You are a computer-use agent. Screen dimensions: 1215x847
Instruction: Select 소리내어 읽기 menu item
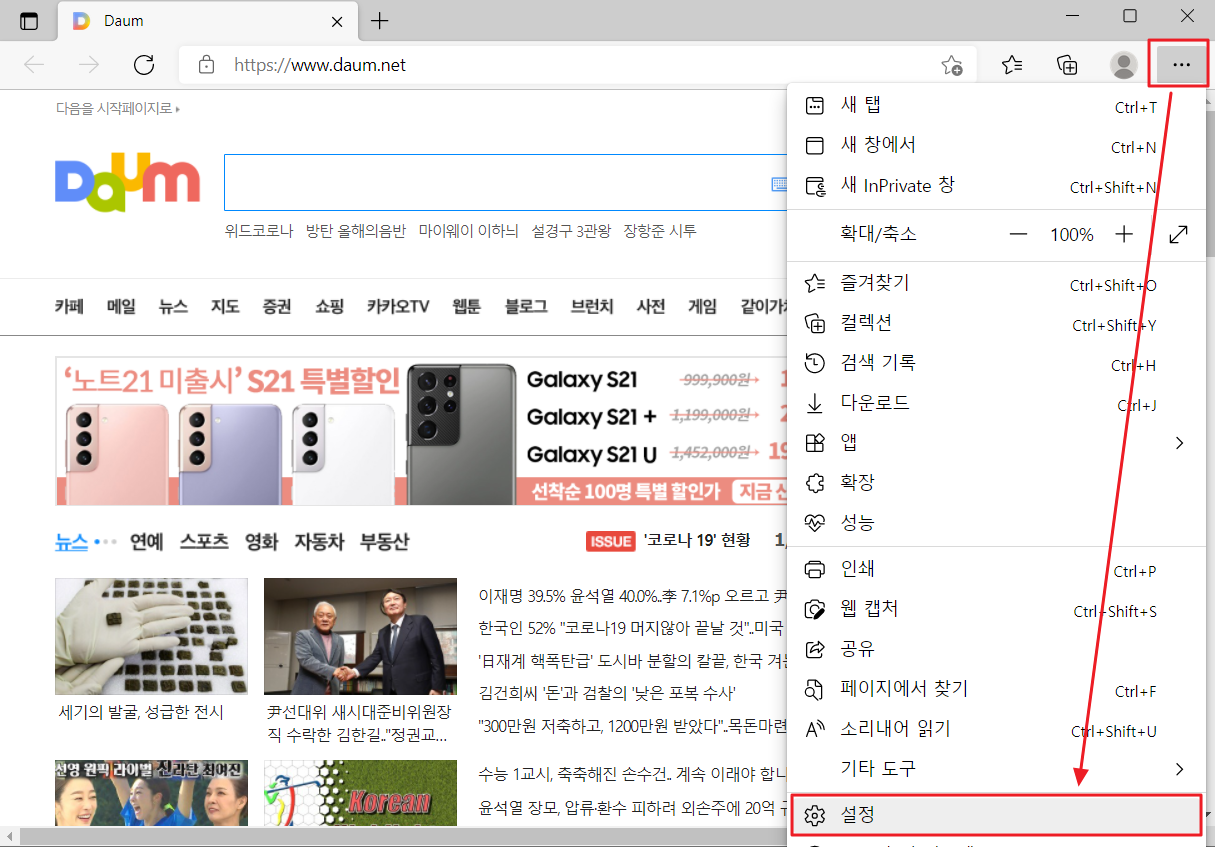pos(995,729)
